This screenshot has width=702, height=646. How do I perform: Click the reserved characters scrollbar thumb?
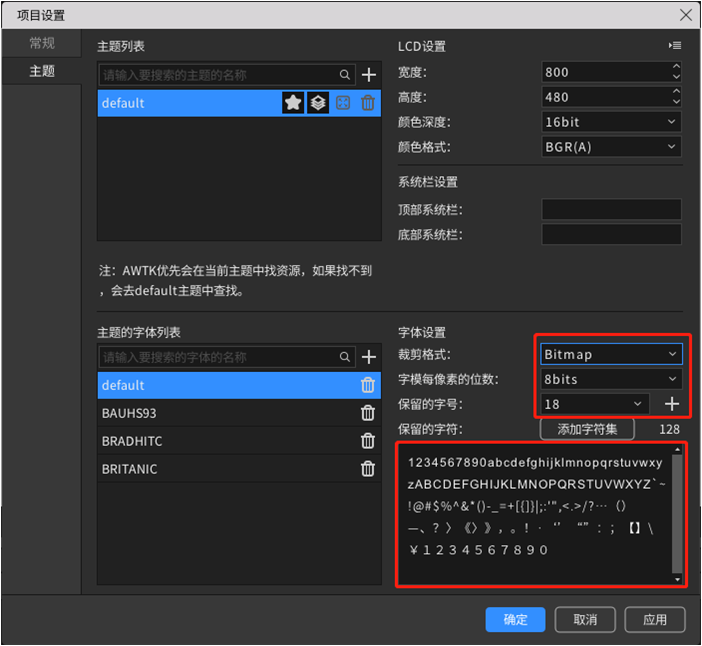(677, 513)
